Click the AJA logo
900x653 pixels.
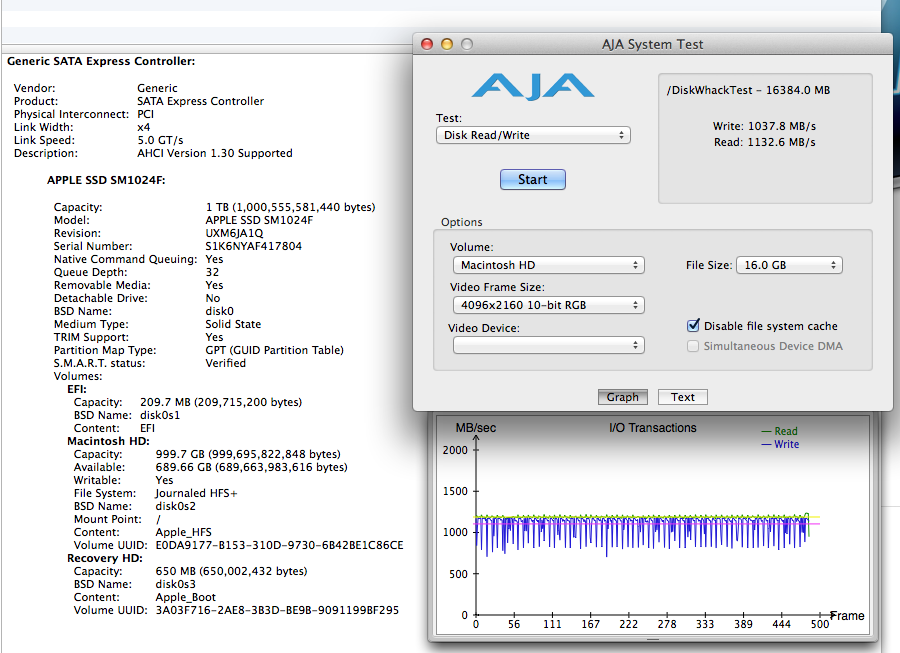click(533, 85)
